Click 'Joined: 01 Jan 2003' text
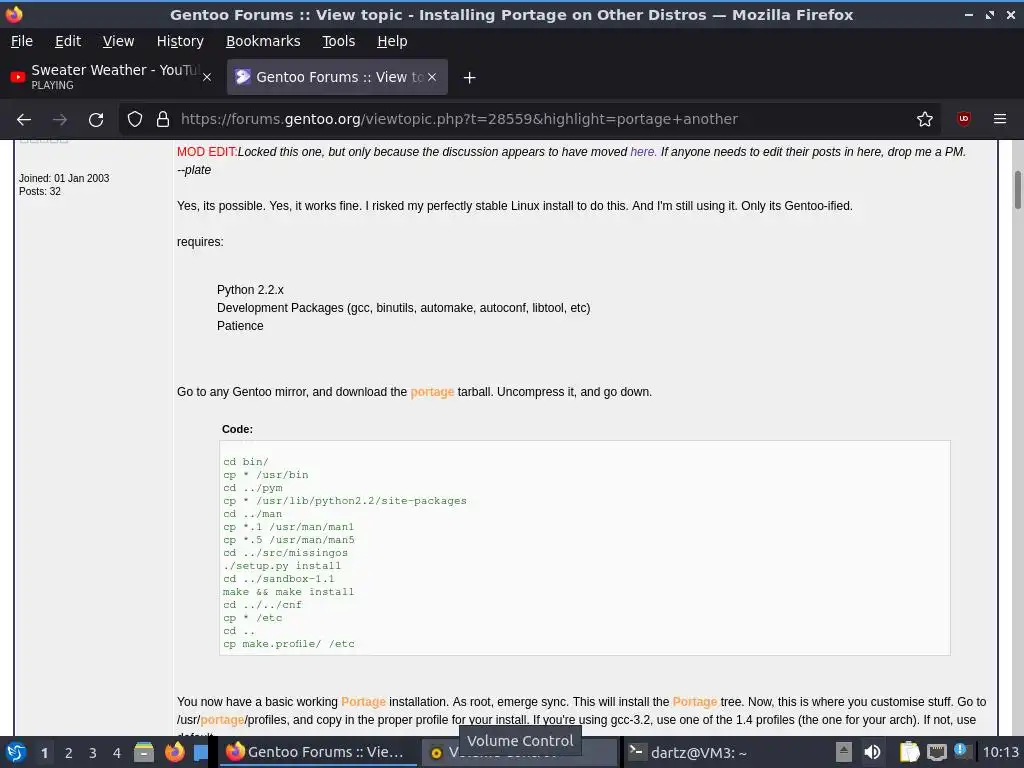Screen dimensions: 1024x768 tap(64, 178)
